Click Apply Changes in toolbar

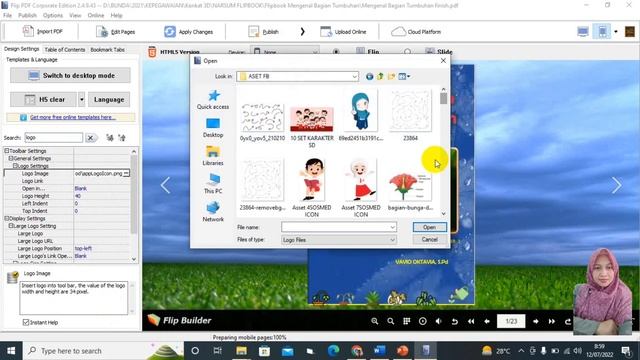click(x=188, y=31)
